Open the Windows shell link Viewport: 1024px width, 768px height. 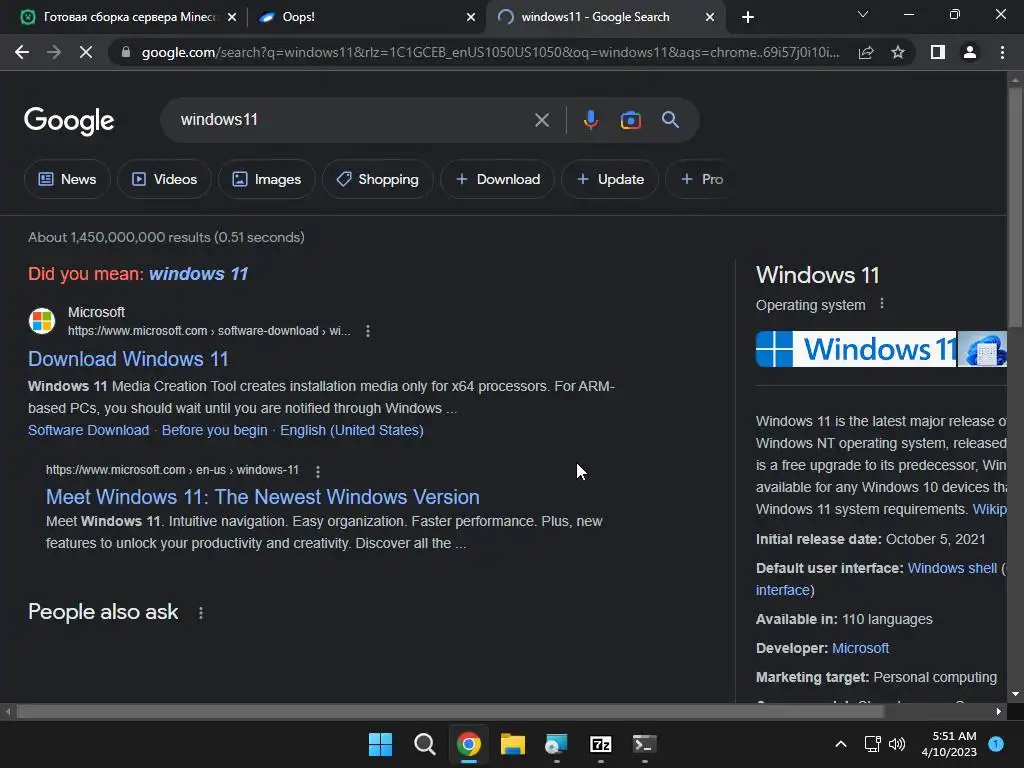[952, 568]
